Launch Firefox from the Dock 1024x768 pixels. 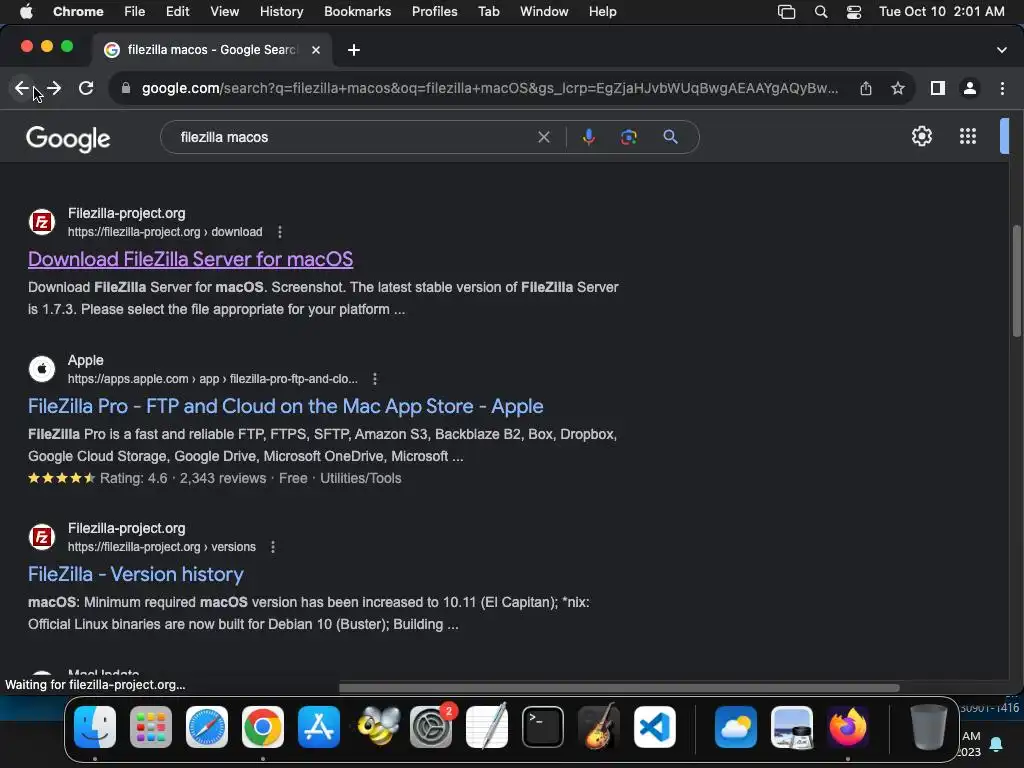pyautogui.click(x=848, y=727)
